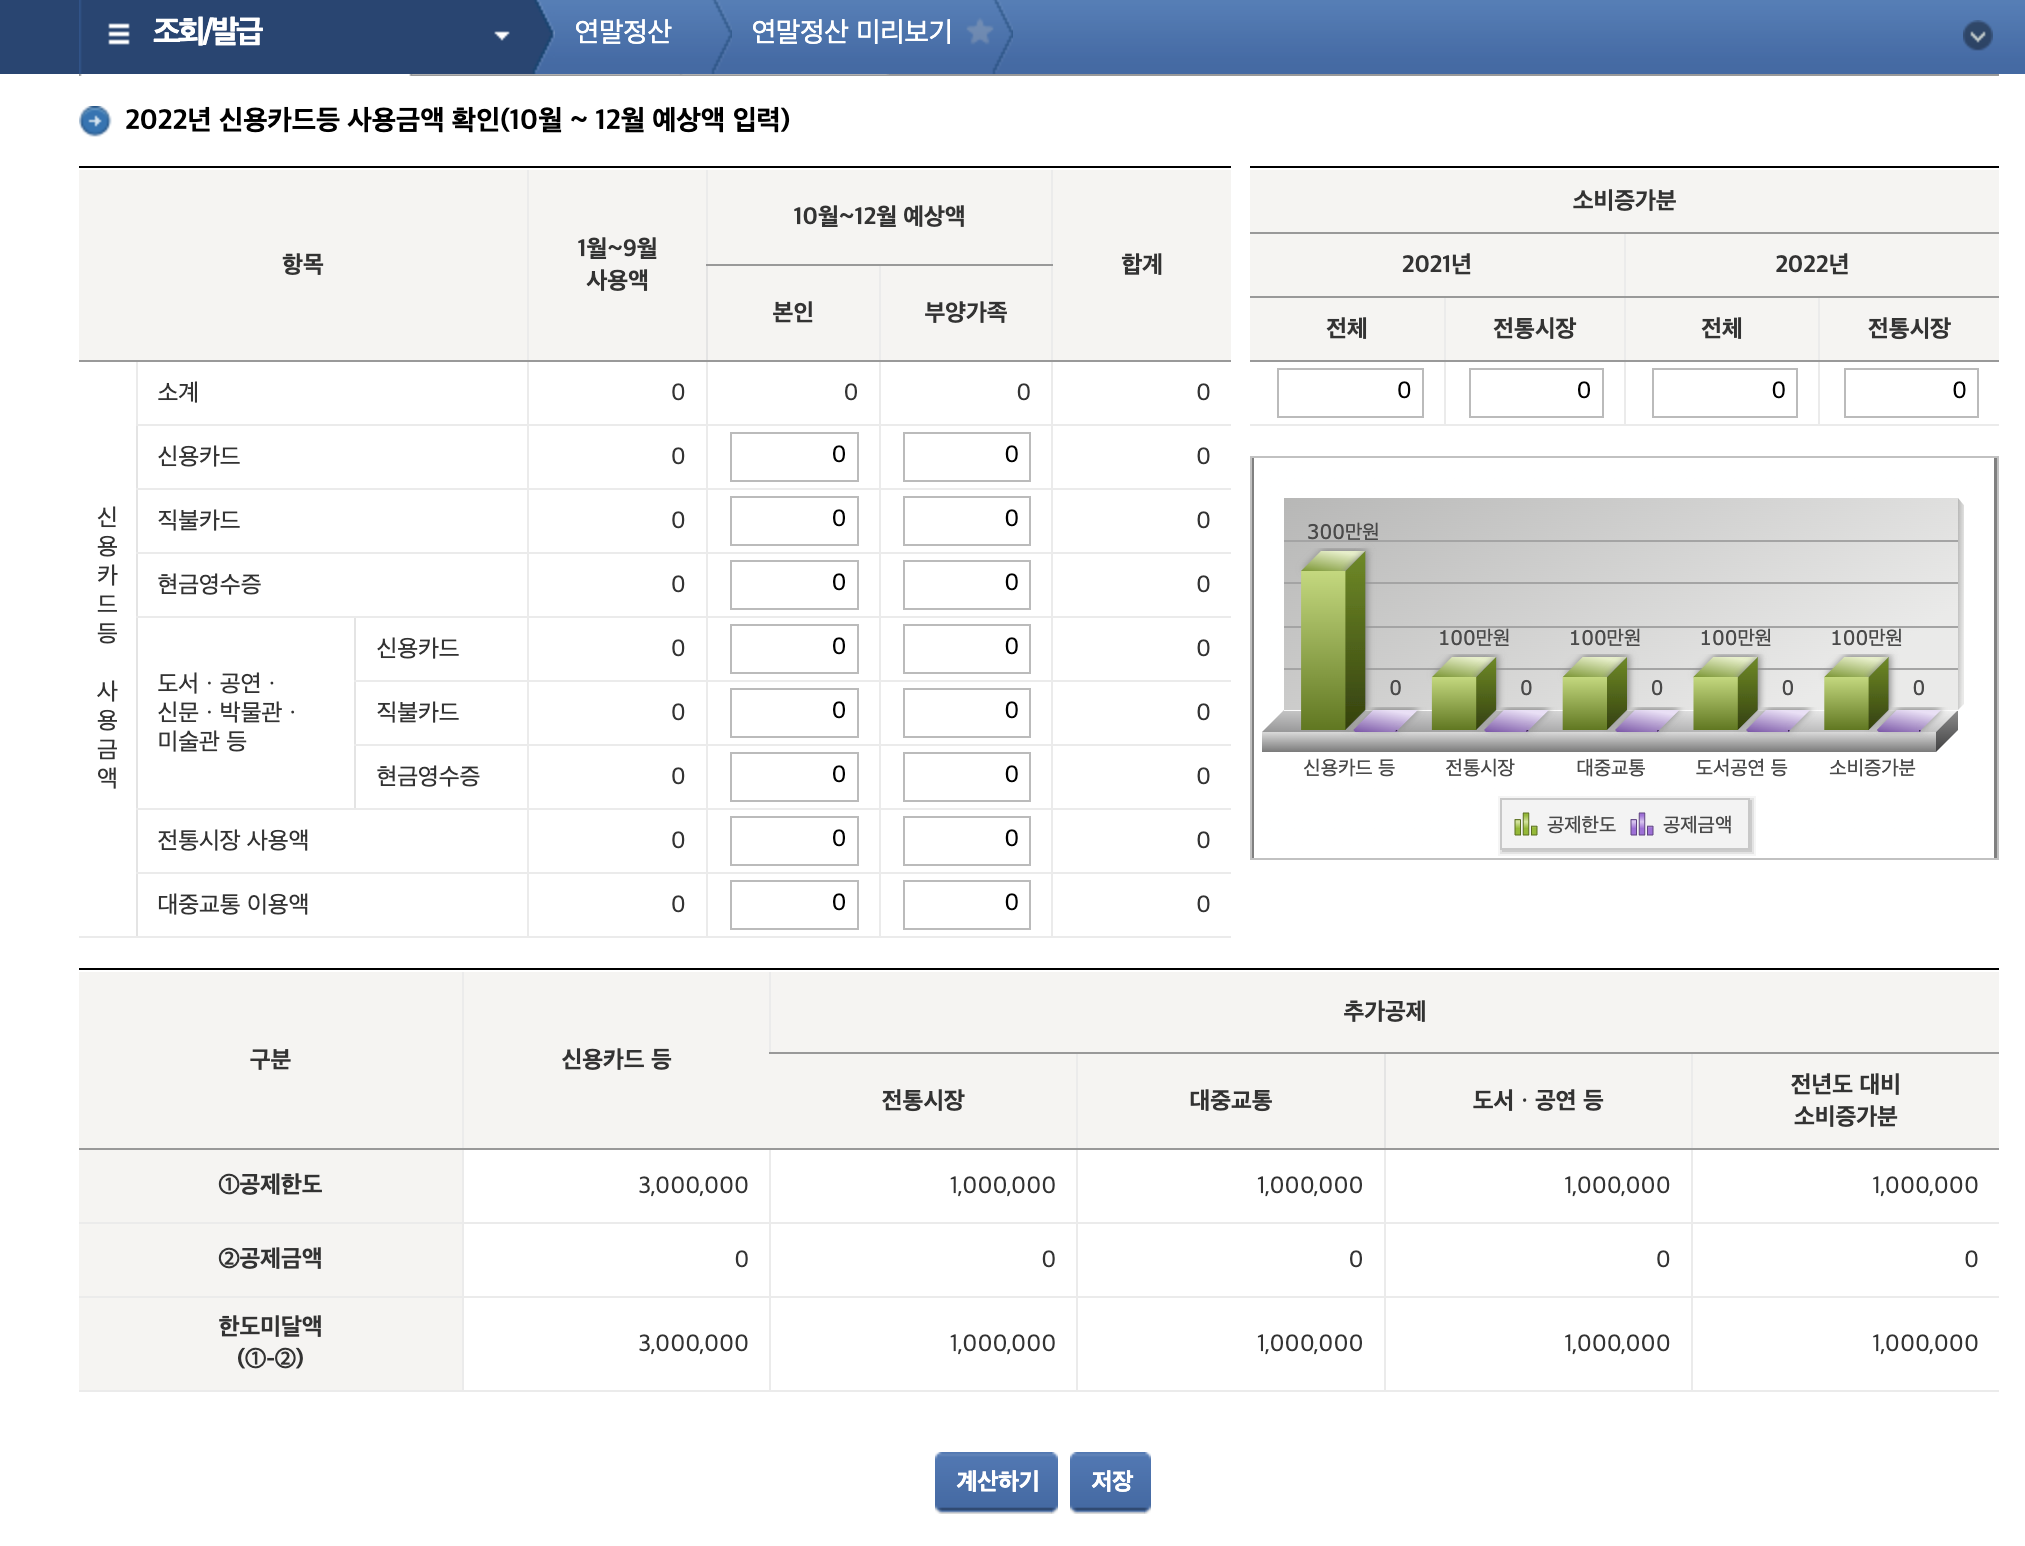Open the 조회/발급 dropdown arrow
Screen dimensions: 2025x1546
[500, 33]
